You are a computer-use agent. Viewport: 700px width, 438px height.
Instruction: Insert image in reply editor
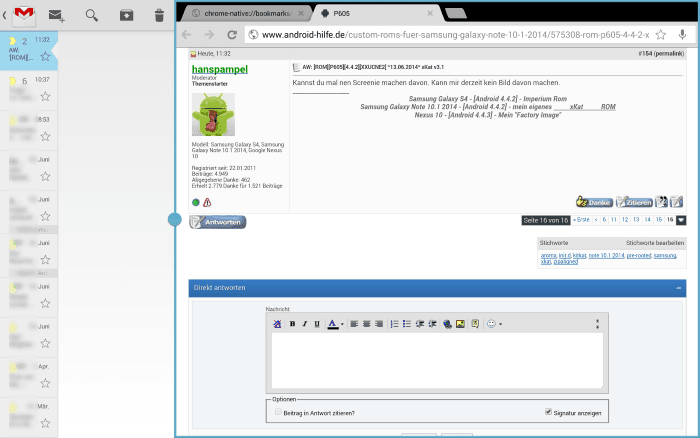[x=460, y=324]
